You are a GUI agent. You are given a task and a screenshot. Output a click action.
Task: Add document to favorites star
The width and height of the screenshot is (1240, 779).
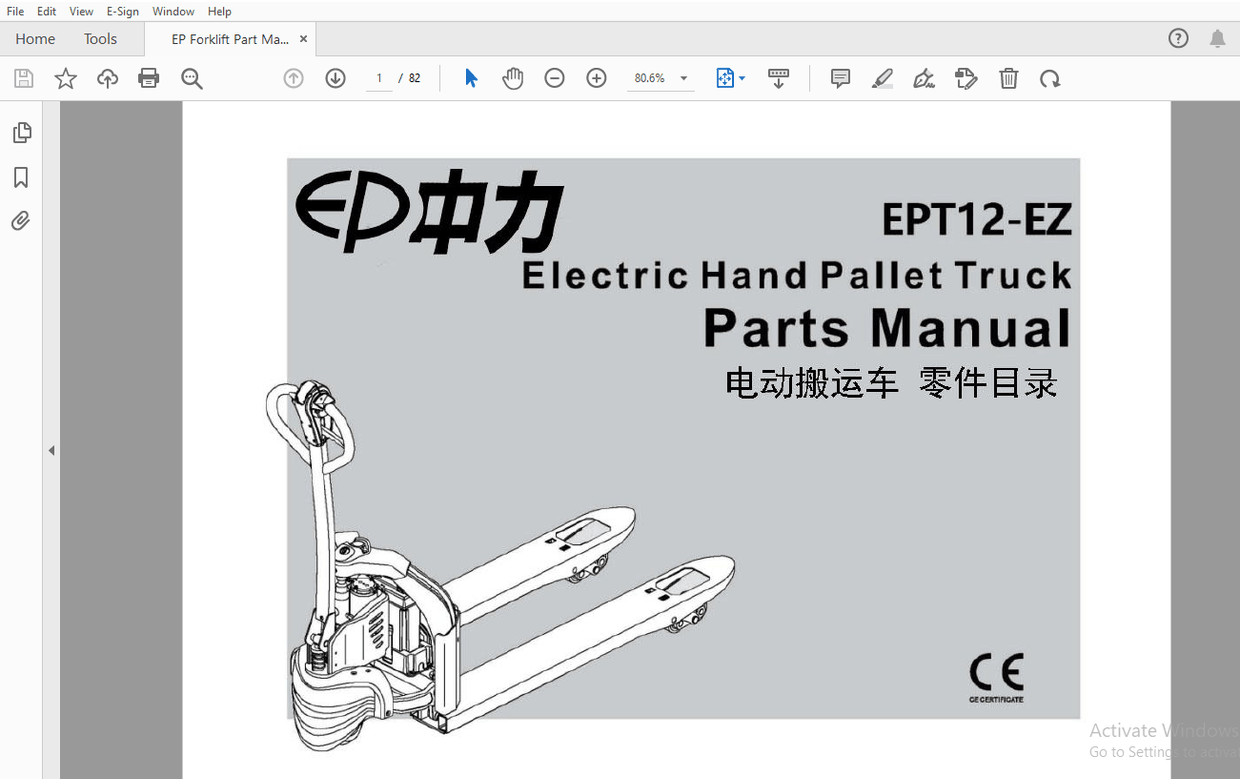64,78
